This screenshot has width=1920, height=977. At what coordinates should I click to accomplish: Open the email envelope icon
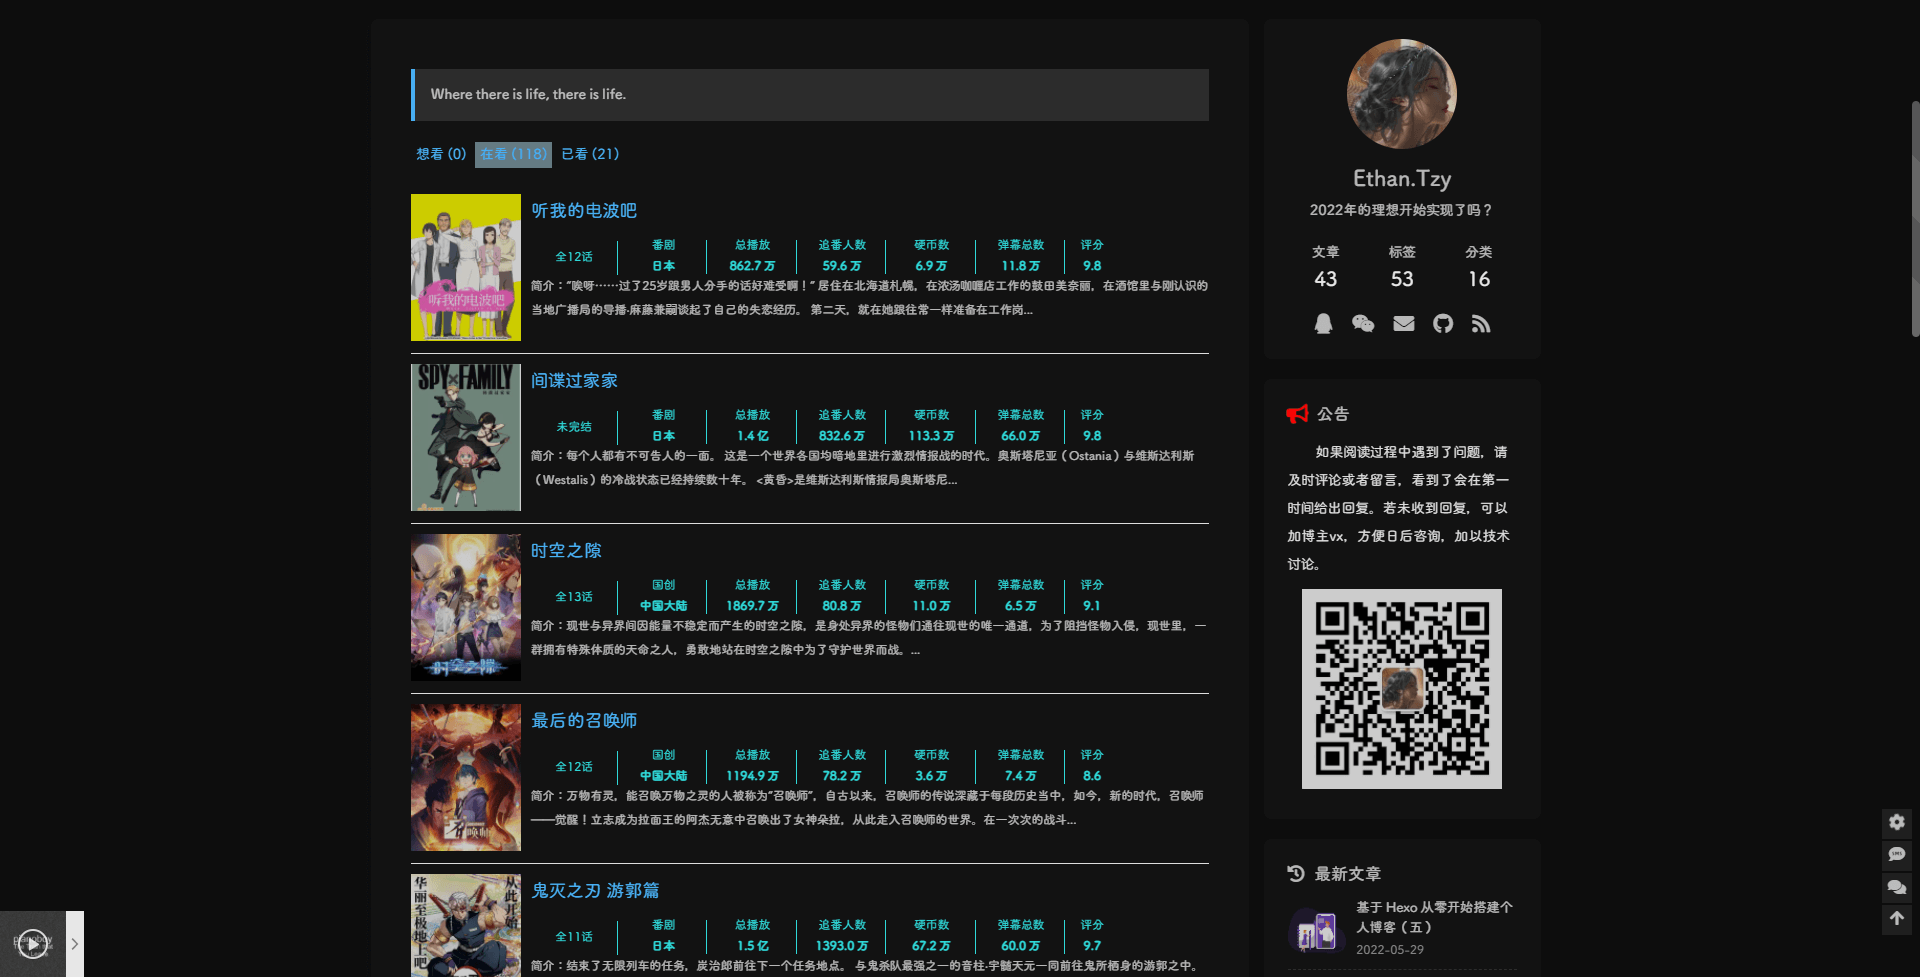pos(1403,324)
